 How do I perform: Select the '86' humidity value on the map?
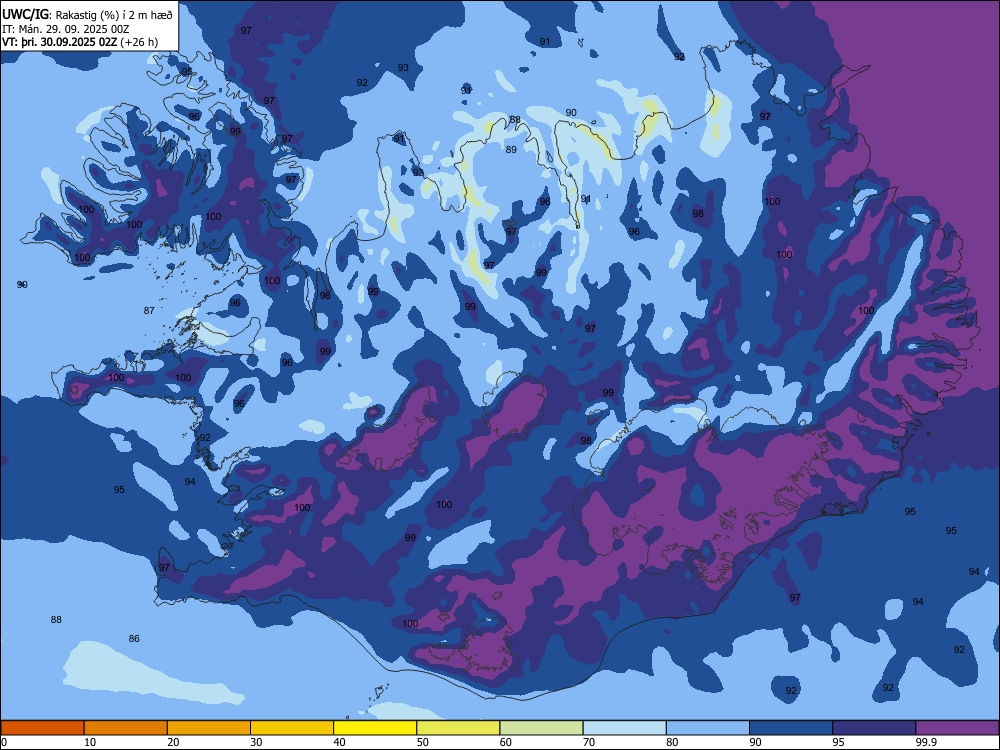[x=134, y=638]
